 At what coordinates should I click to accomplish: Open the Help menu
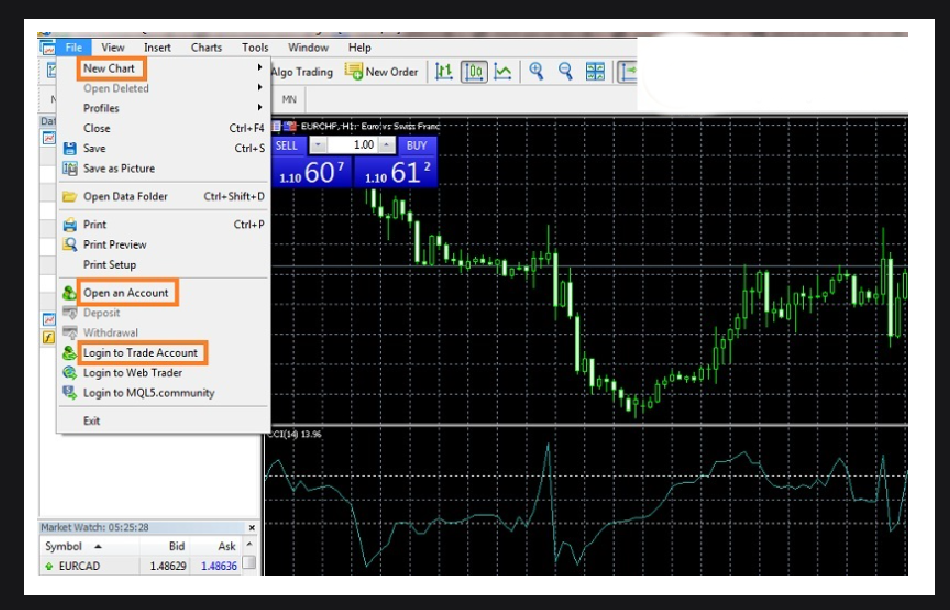pyautogui.click(x=359, y=47)
